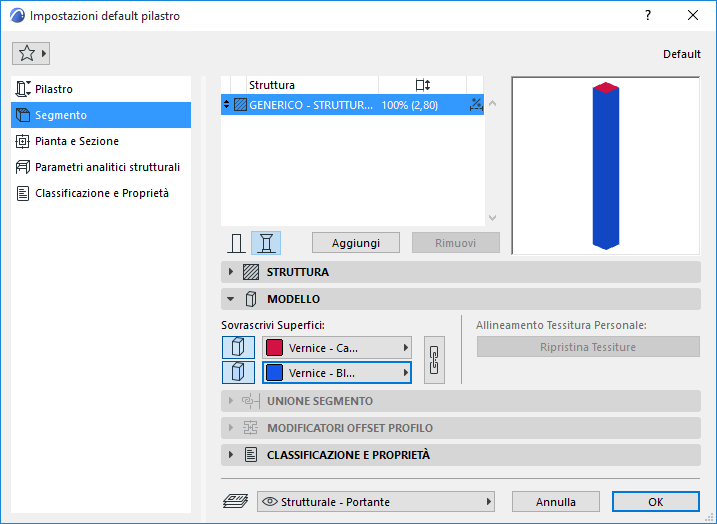Expand the MODIFICATORI OFFSET PROFILO panel
The width and height of the screenshot is (717, 524).
231,428
